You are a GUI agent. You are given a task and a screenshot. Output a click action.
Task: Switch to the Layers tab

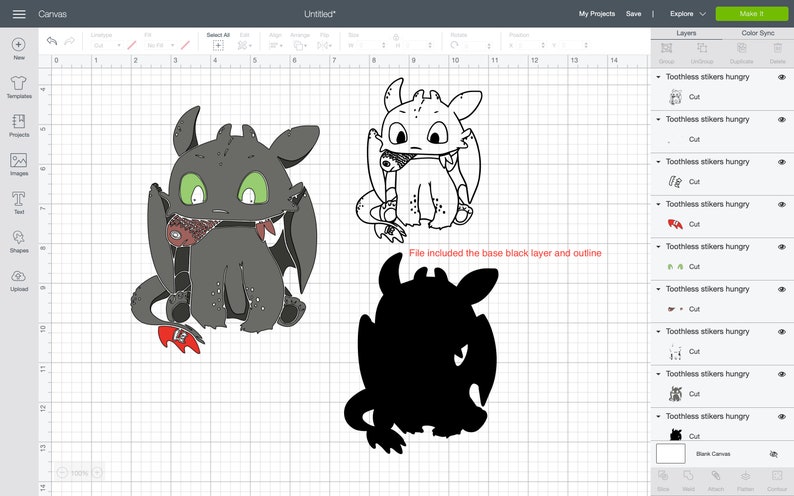coord(686,33)
